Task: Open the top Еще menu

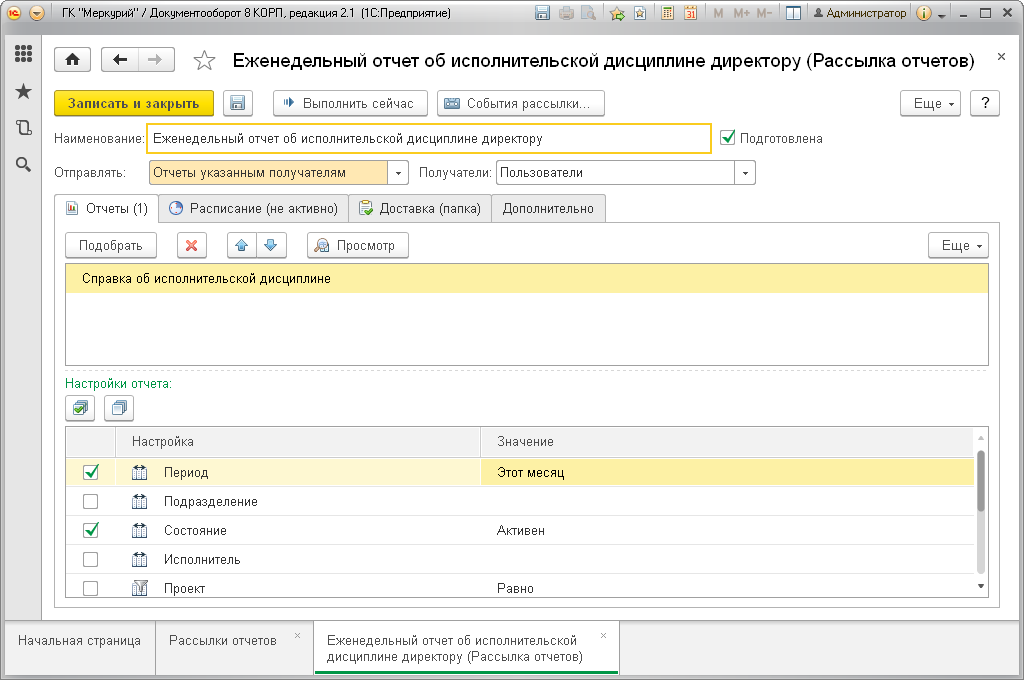Action: pyautogui.click(x=930, y=103)
